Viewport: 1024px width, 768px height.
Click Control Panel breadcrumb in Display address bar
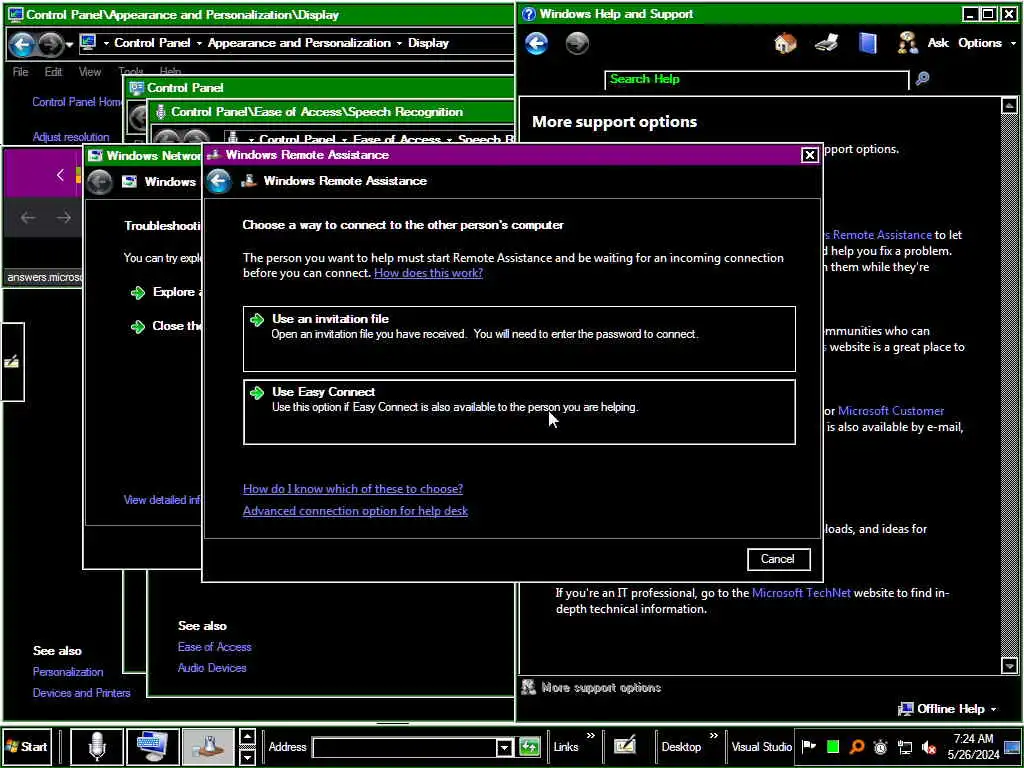[x=152, y=43]
